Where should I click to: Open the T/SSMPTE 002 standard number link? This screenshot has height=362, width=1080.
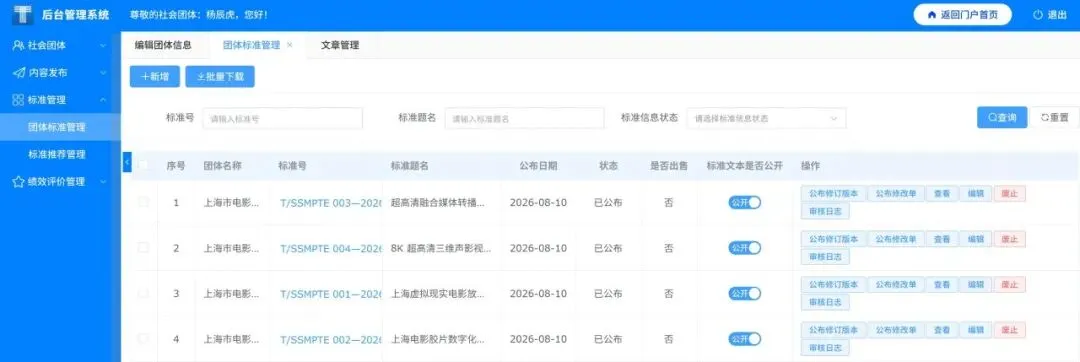(331, 339)
